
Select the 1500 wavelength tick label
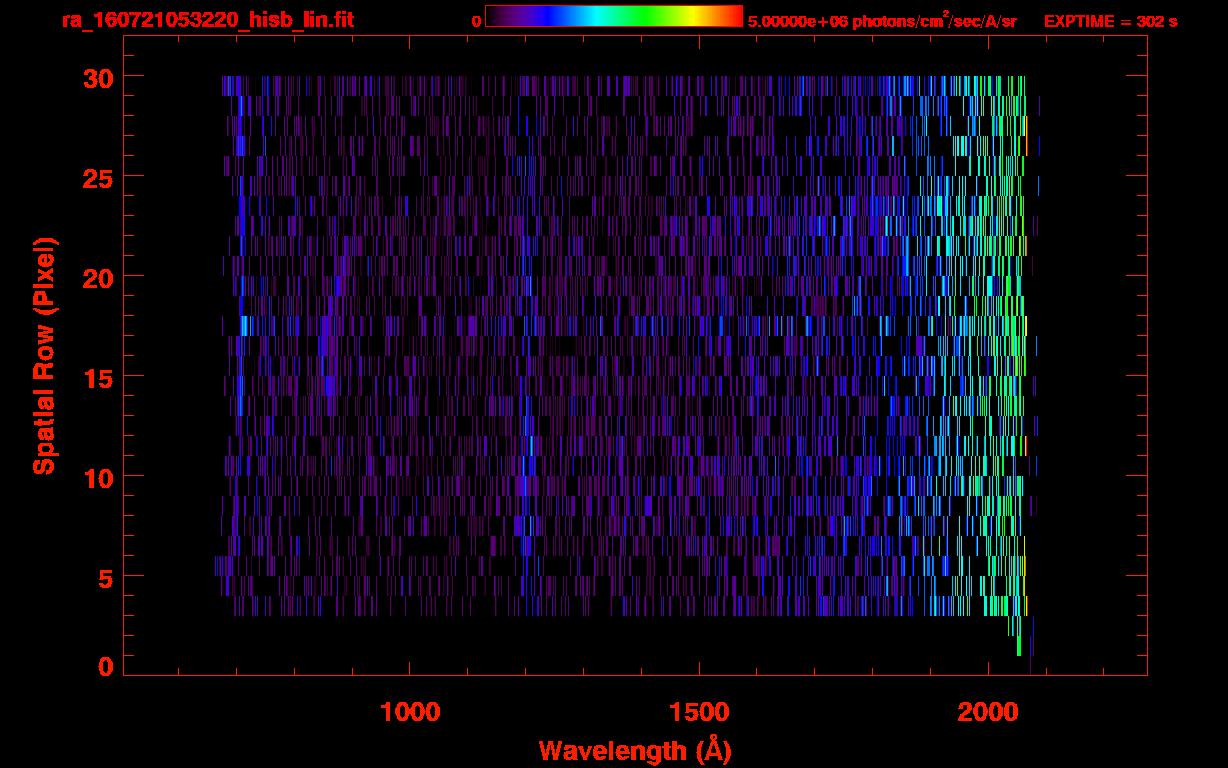point(699,711)
